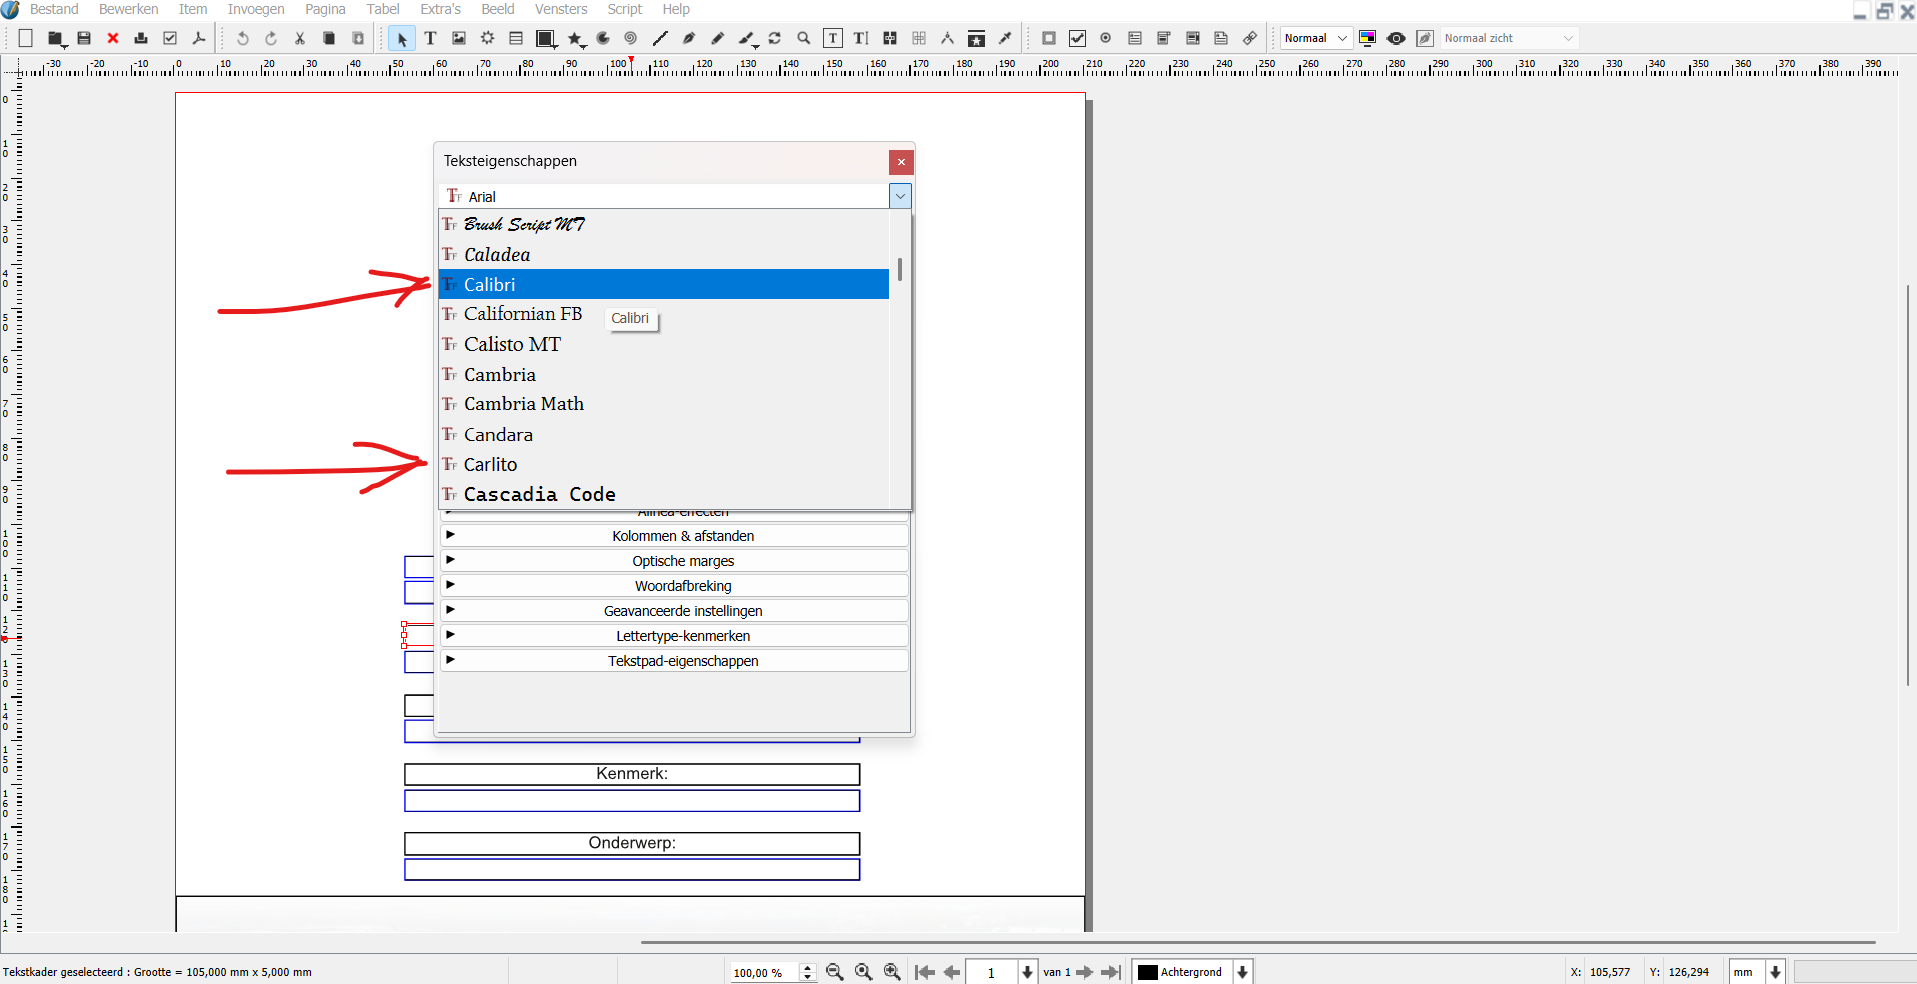Collapse the Arial font dropdown

(x=900, y=196)
